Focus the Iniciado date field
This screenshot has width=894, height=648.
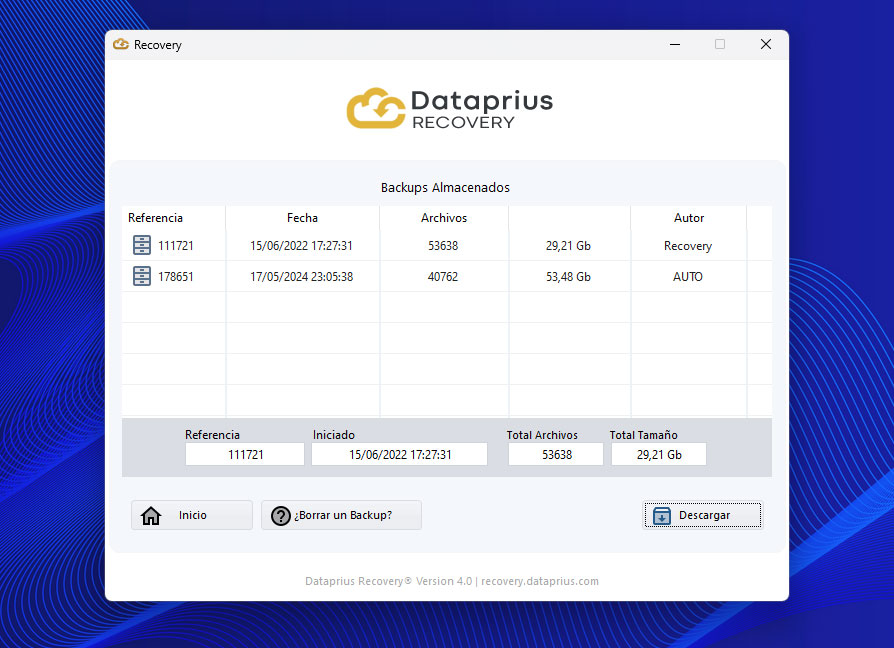click(x=400, y=454)
